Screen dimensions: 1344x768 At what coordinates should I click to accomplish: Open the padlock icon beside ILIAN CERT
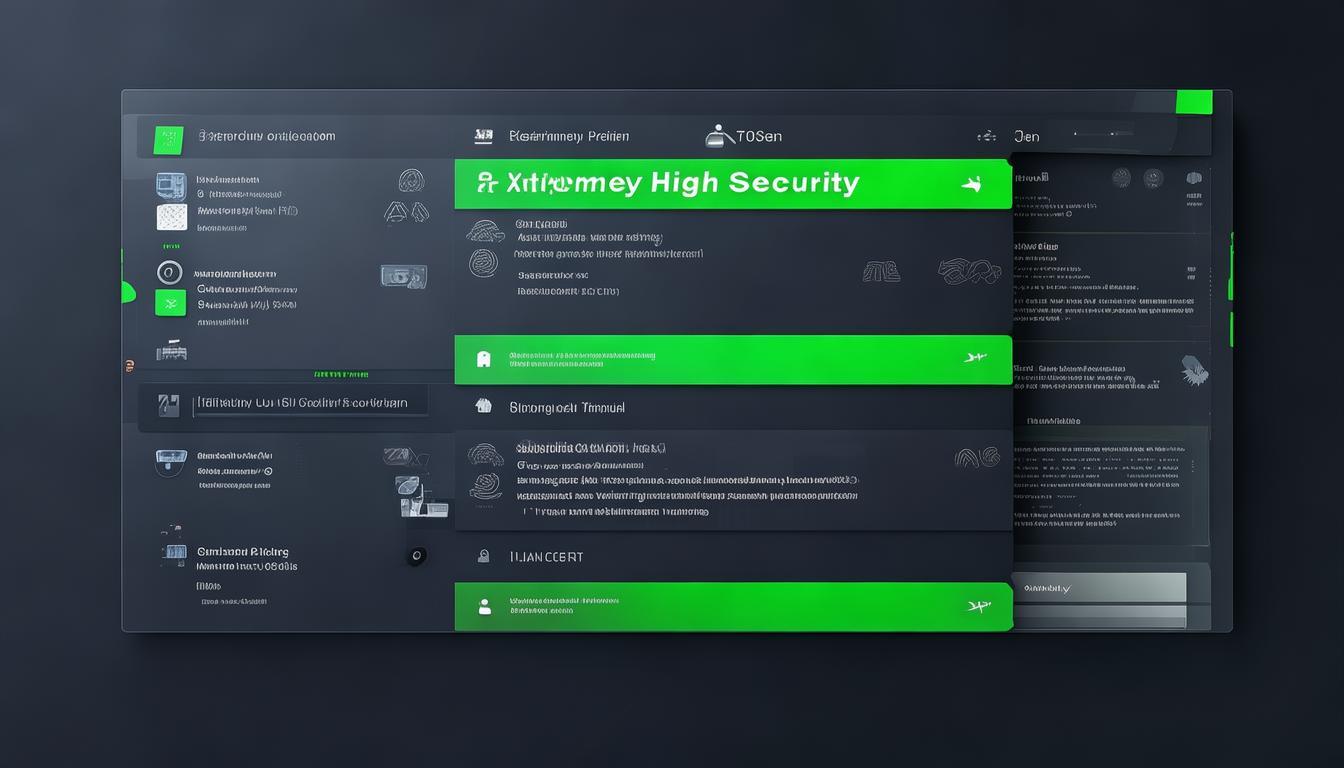point(483,556)
